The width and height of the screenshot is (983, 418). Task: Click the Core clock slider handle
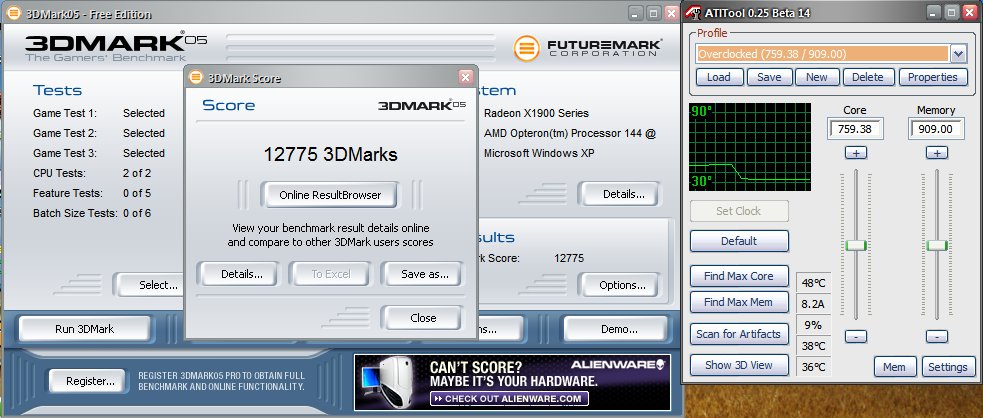tap(856, 245)
